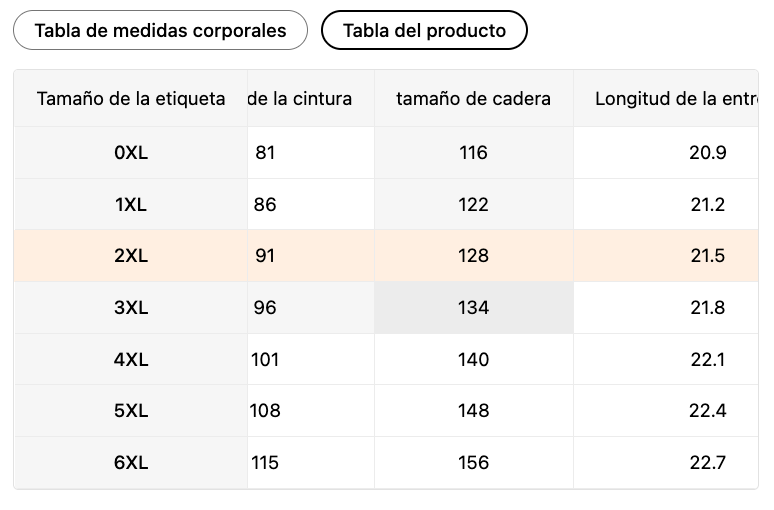
Task: Select the 6XL size row label
Action: coord(131,463)
